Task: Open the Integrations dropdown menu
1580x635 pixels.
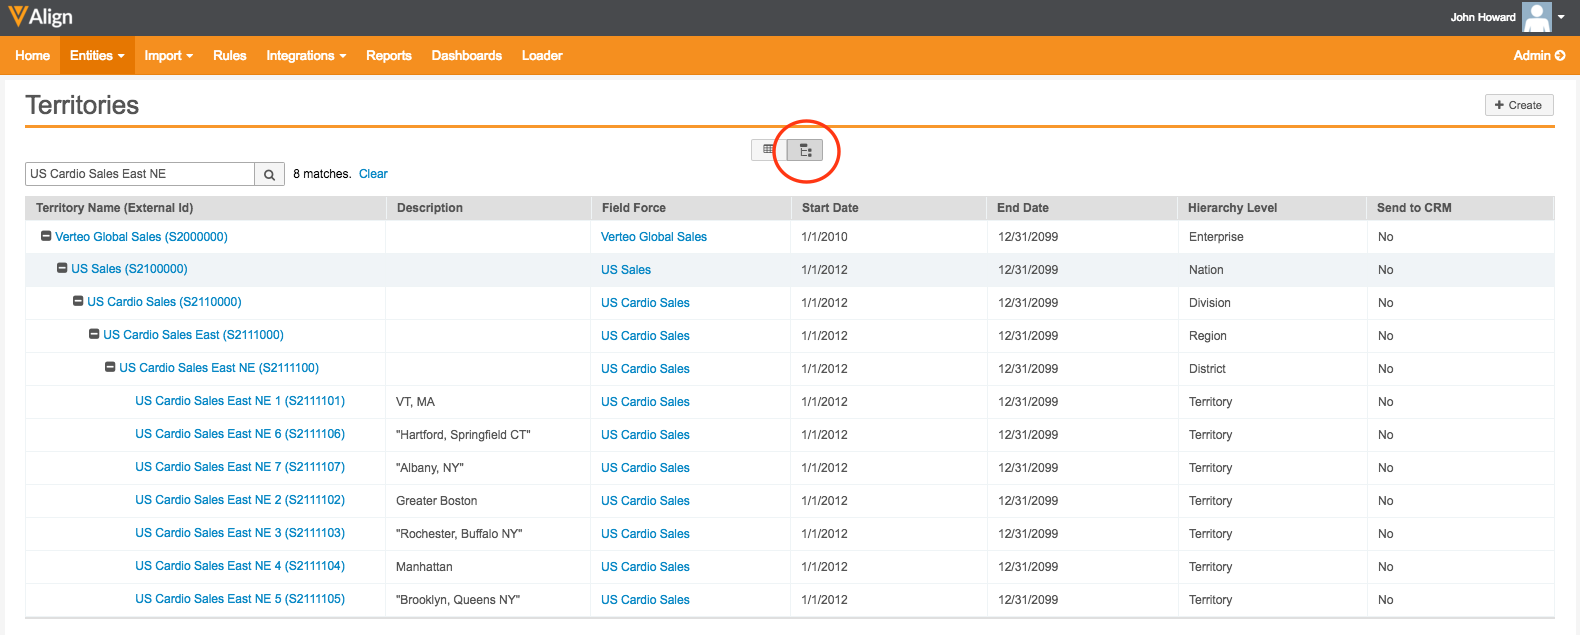Action: pyautogui.click(x=306, y=56)
